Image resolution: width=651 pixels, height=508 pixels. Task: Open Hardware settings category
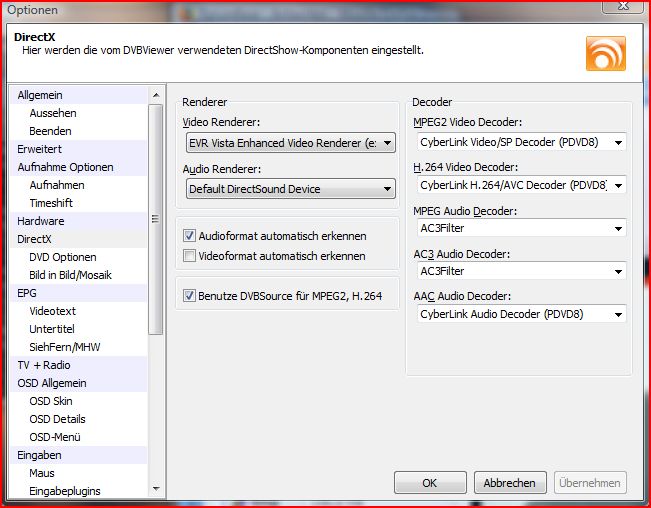(78, 221)
